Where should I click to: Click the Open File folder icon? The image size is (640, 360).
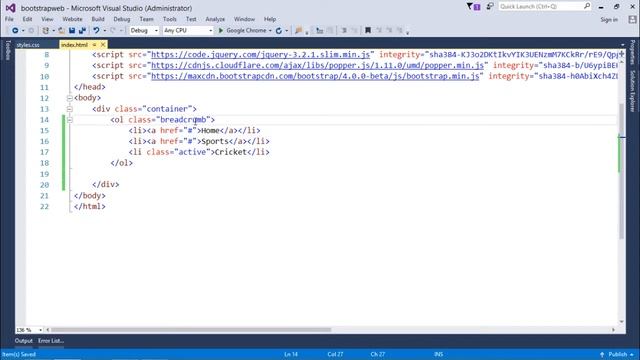[61, 31]
